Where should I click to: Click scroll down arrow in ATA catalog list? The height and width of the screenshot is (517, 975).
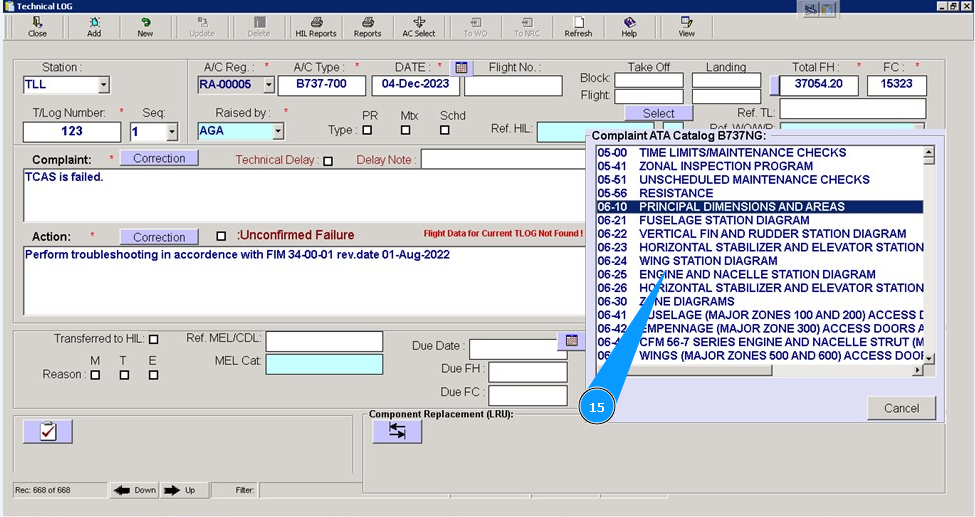click(929, 359)
